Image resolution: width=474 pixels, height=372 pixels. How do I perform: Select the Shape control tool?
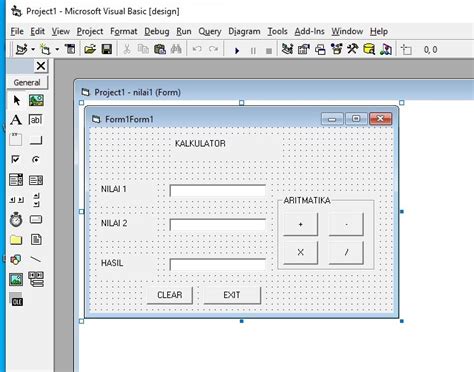16,259
